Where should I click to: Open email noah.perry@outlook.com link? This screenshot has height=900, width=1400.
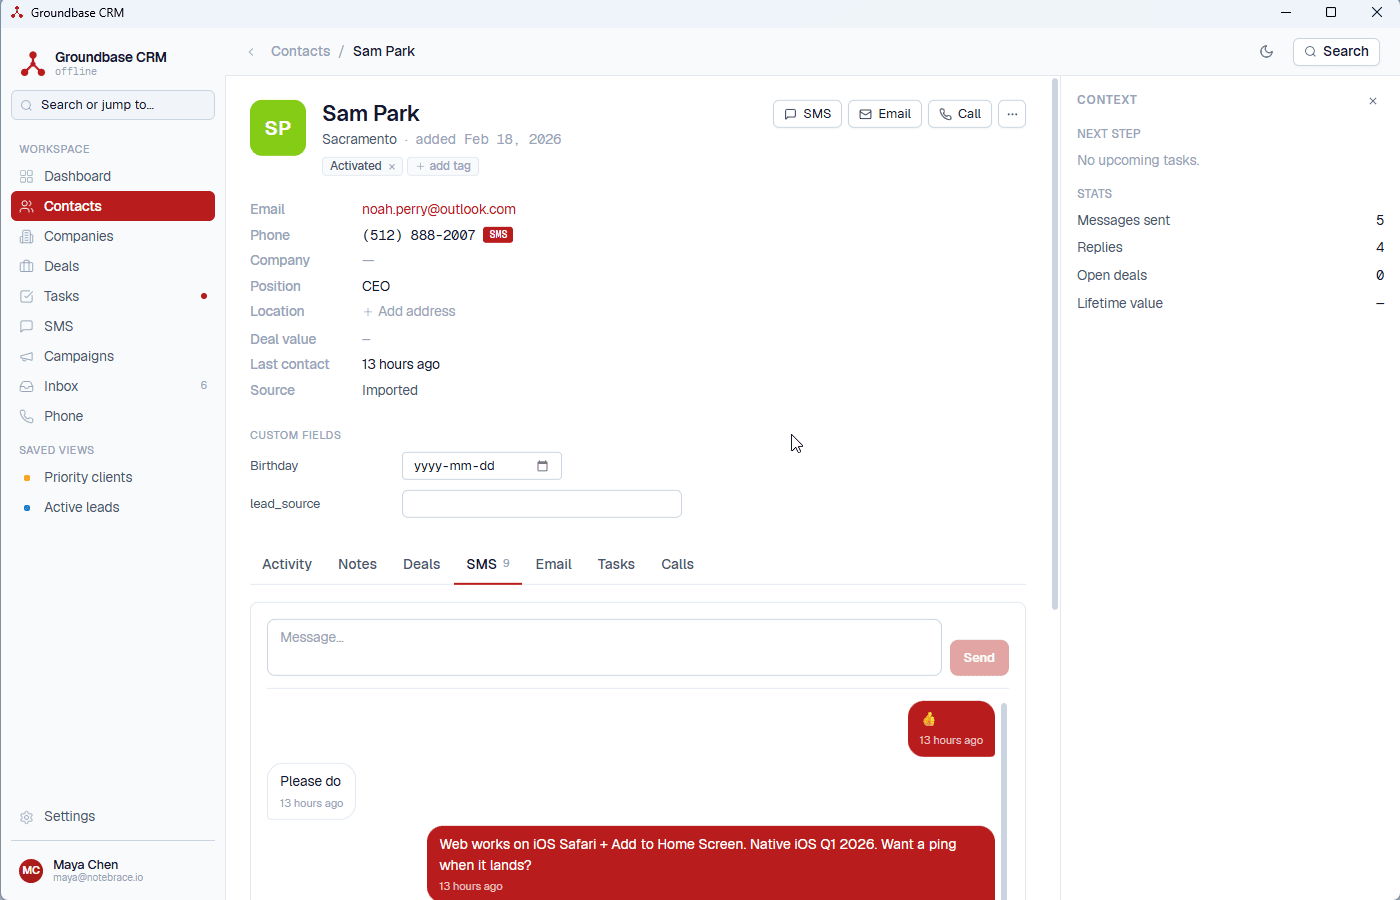click(x=439, y=209)
